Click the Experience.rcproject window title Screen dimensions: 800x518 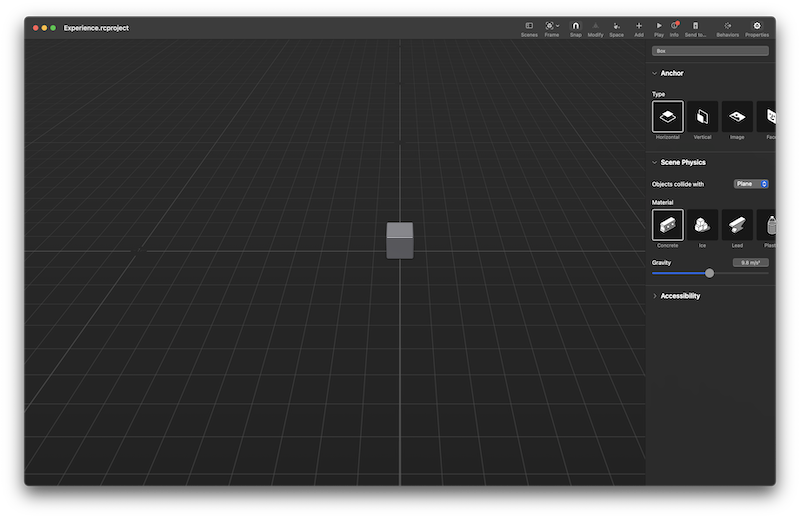pyautogui.click(x=96, y=28)
